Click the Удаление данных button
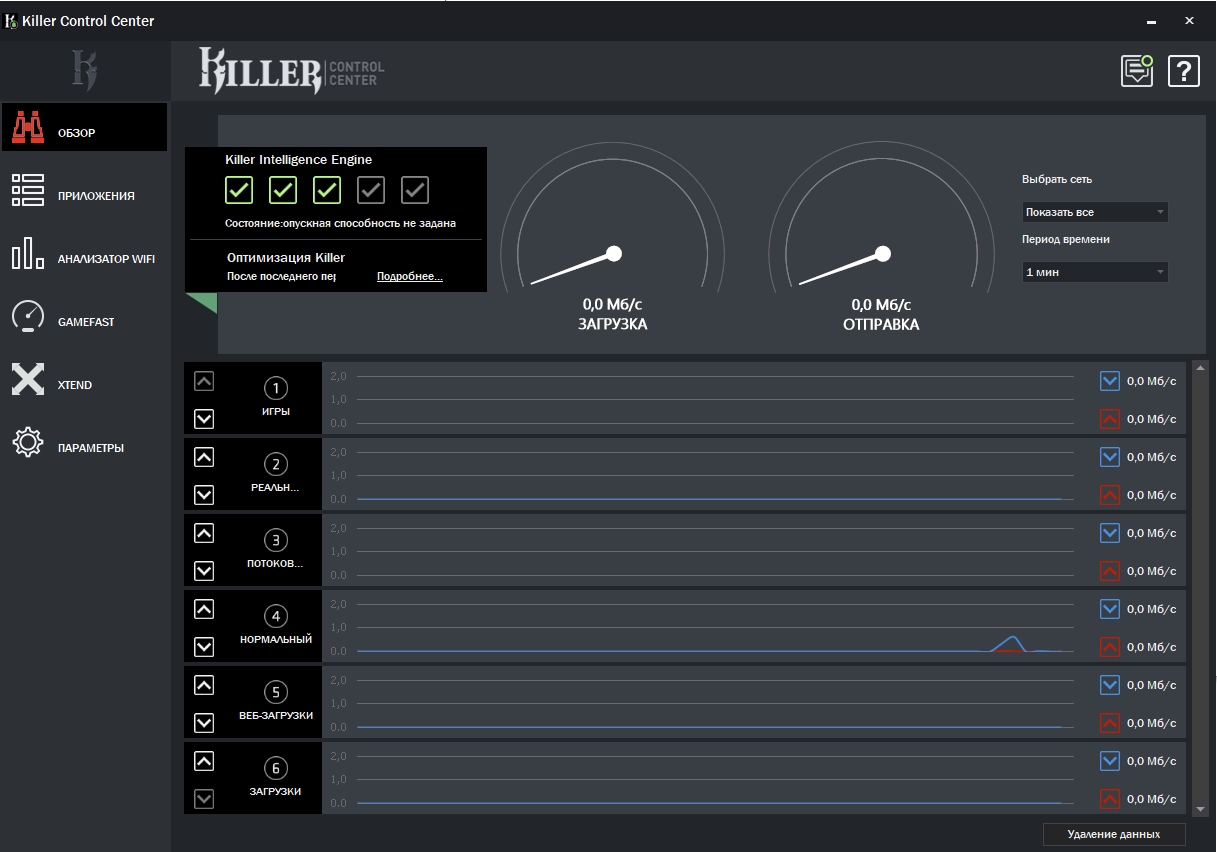 click(x=1114, y=834)
